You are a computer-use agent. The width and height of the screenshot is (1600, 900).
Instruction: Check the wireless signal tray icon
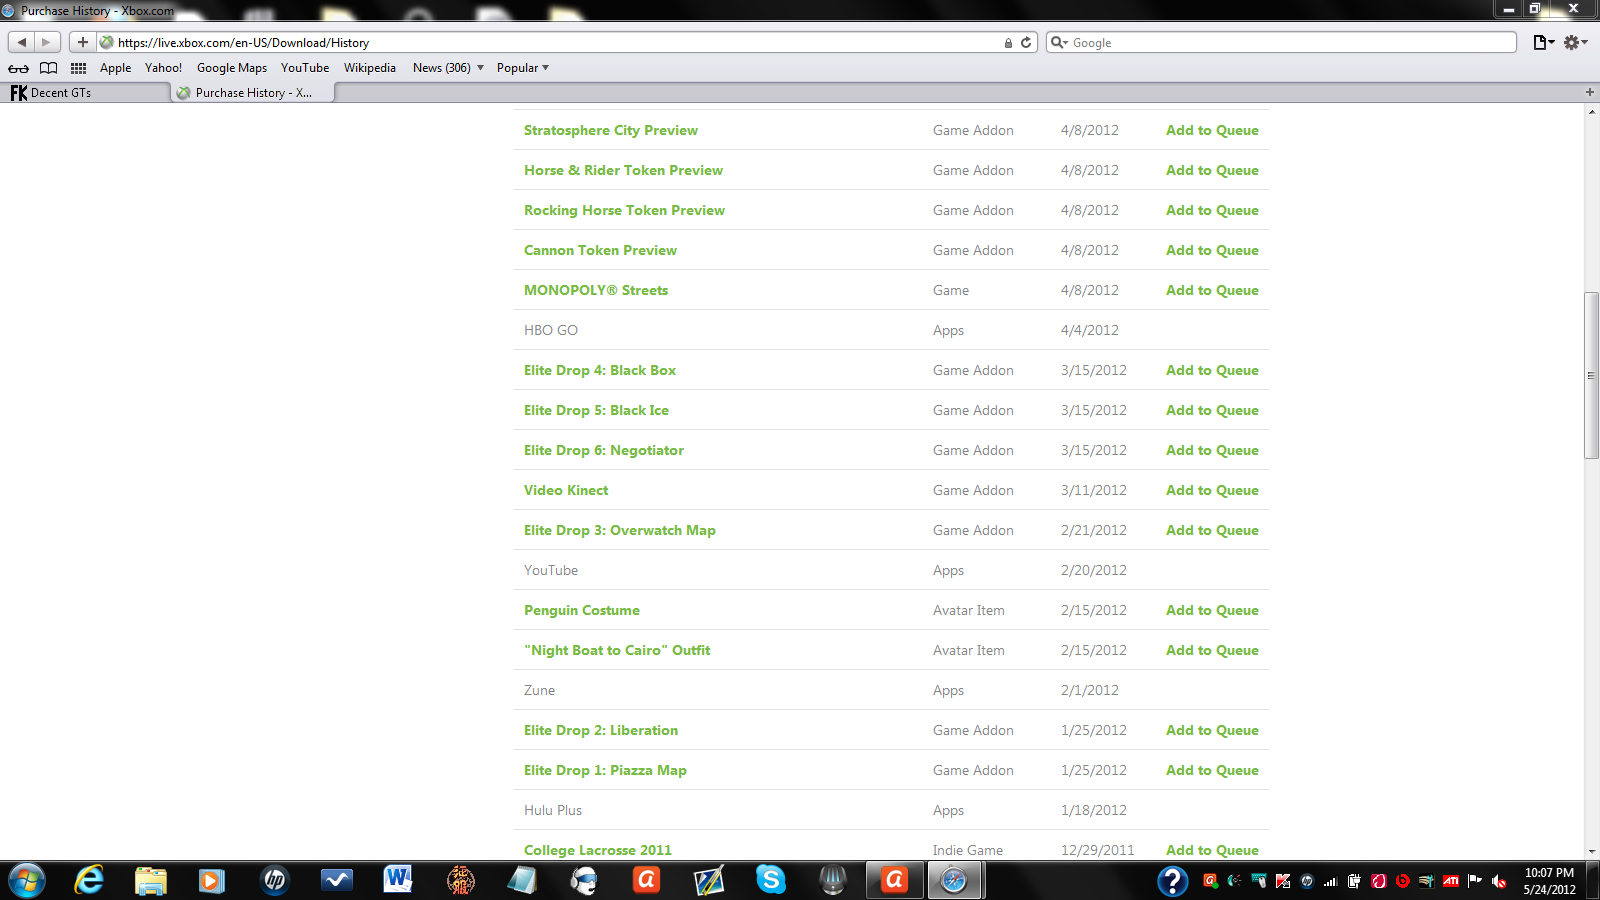1331,881
